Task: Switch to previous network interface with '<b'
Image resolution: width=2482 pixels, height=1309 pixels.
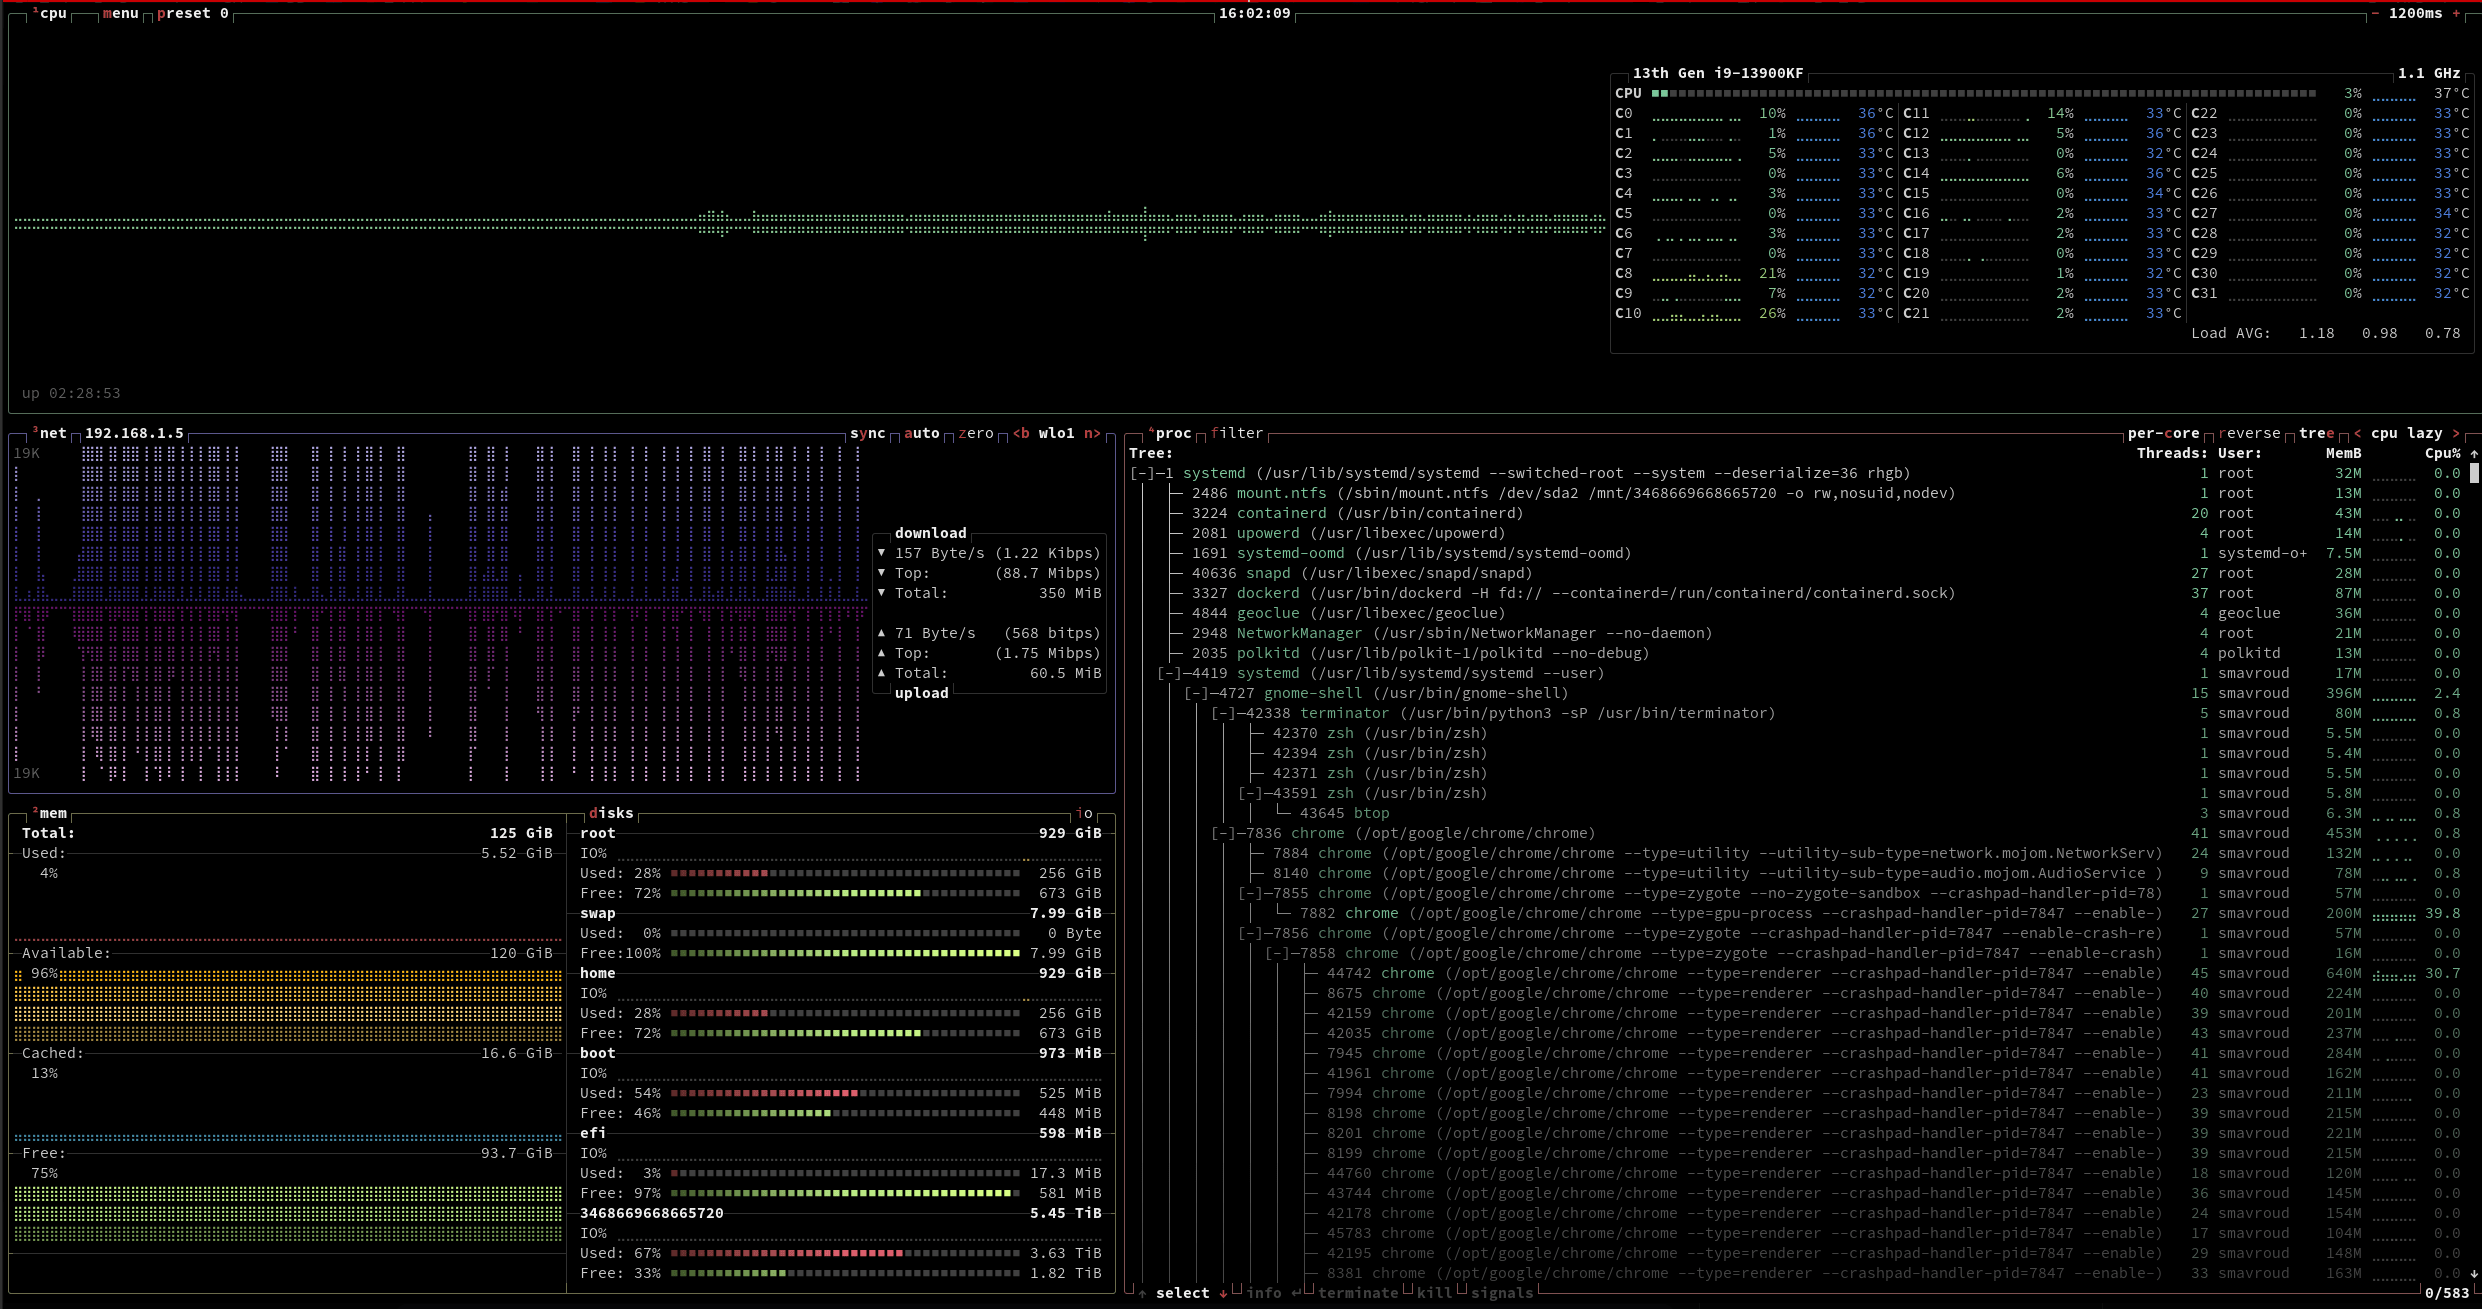Action: pyautogui.click(x=1021, y=433)
